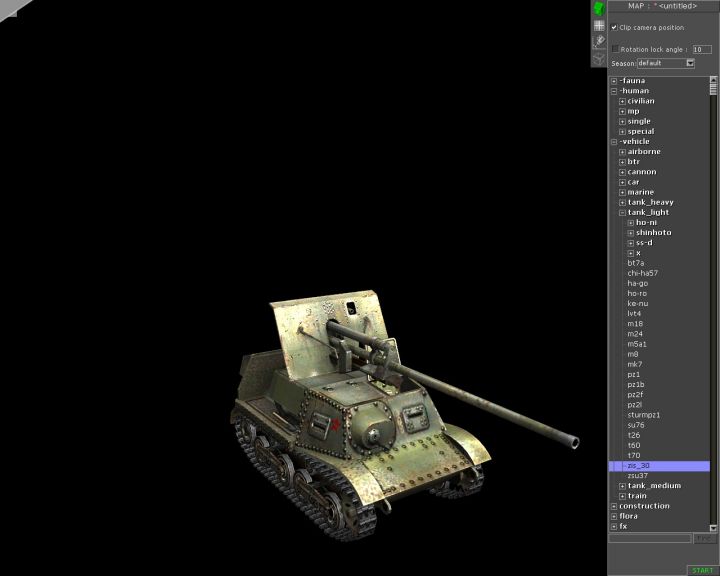Toggle Clip camera position checkbox
The image size is (720, 576).
[615, 27]
